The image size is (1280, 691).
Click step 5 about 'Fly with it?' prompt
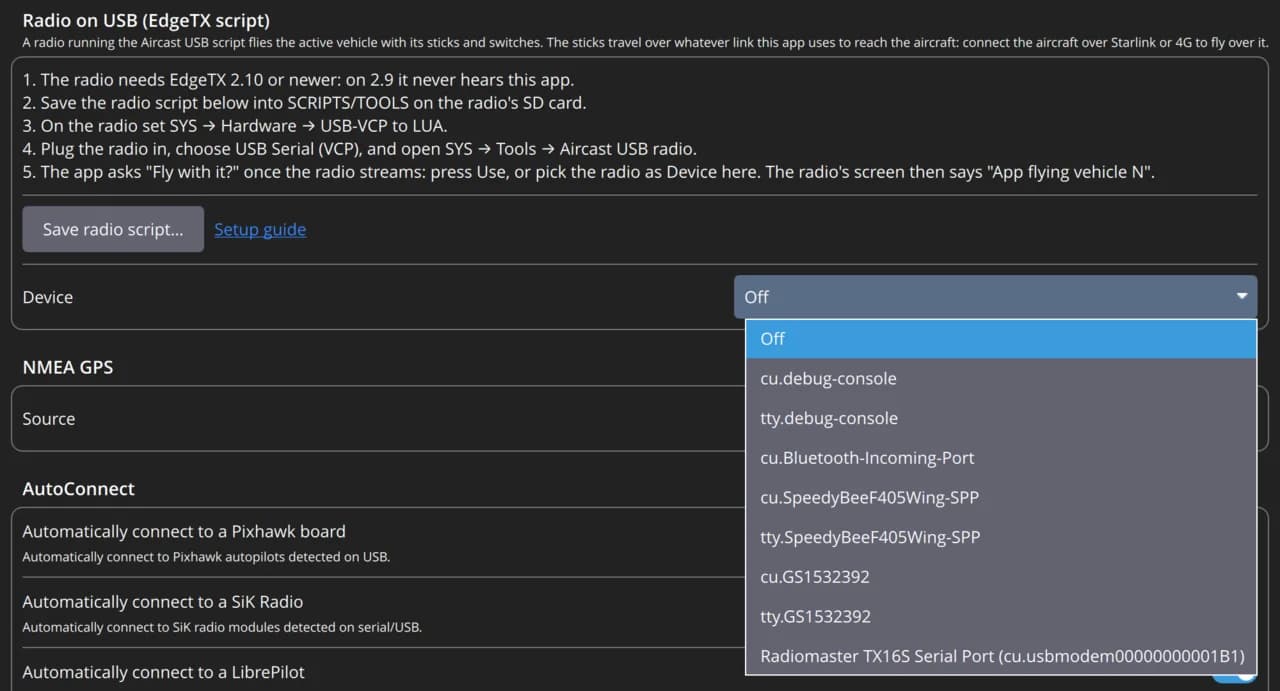tap(589, 172)
